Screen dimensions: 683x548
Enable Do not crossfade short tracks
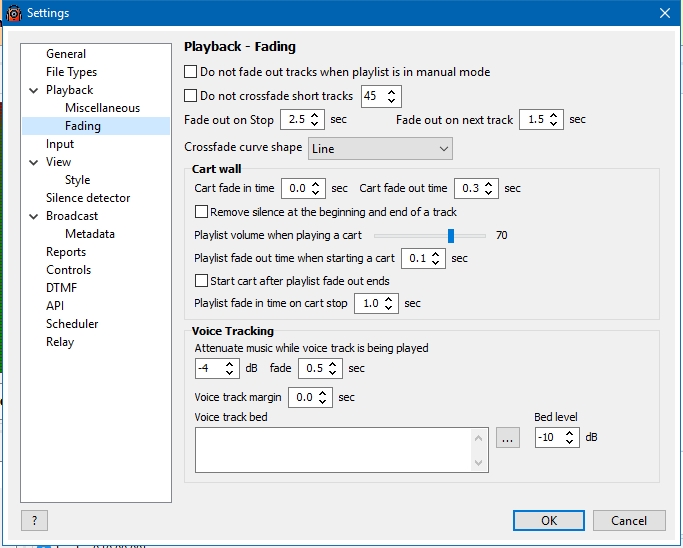coord(191,96)
